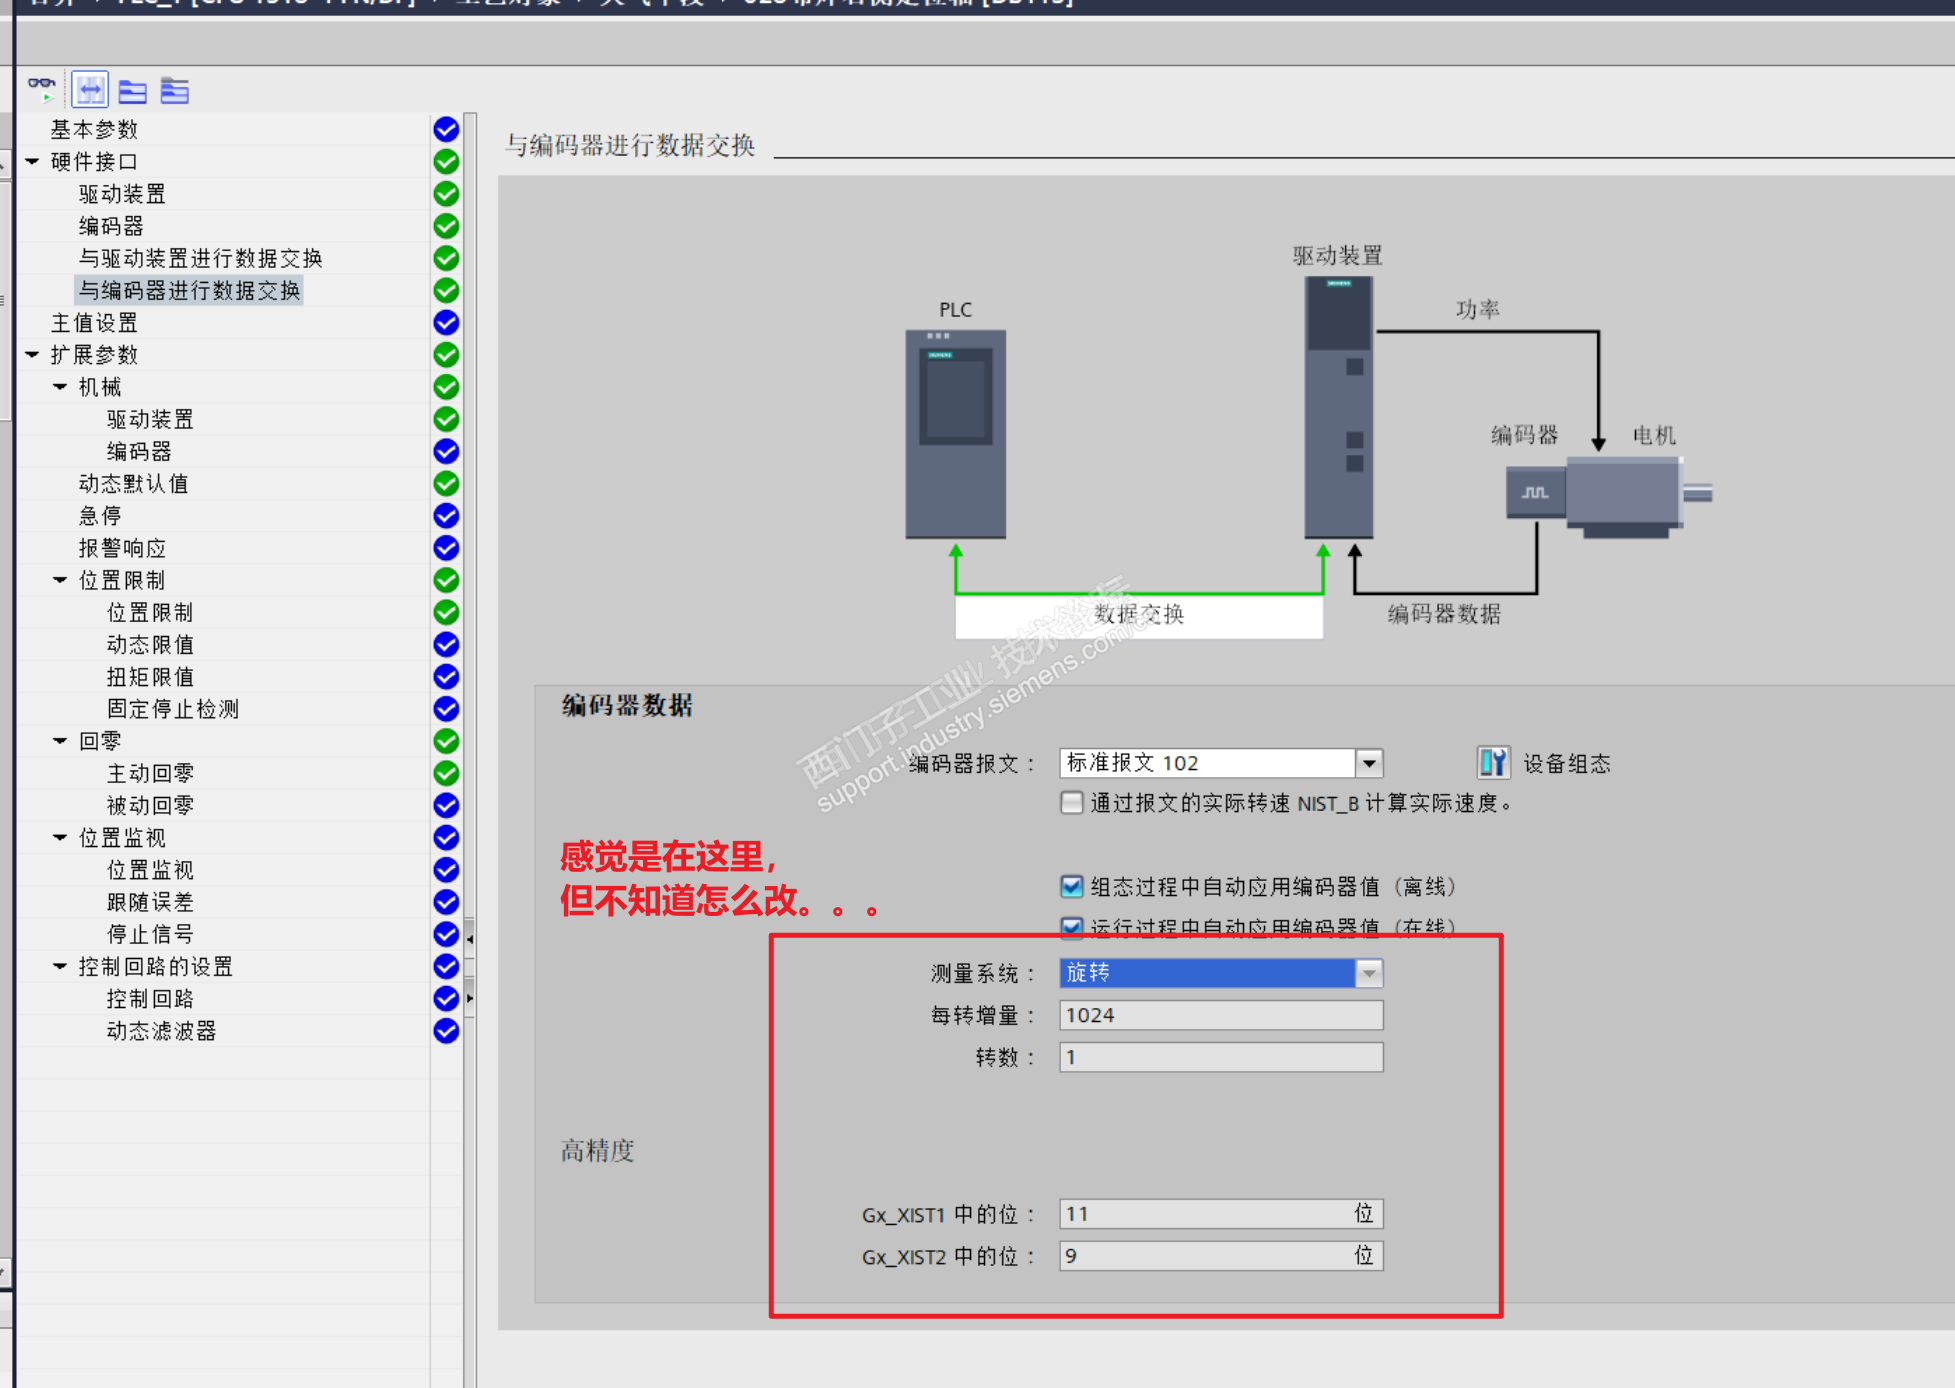This screenshot has width=1955, height=1388.
Task: Toggle online auto-apply encoder values checkbox
Action: click(x=1071, y=926)
